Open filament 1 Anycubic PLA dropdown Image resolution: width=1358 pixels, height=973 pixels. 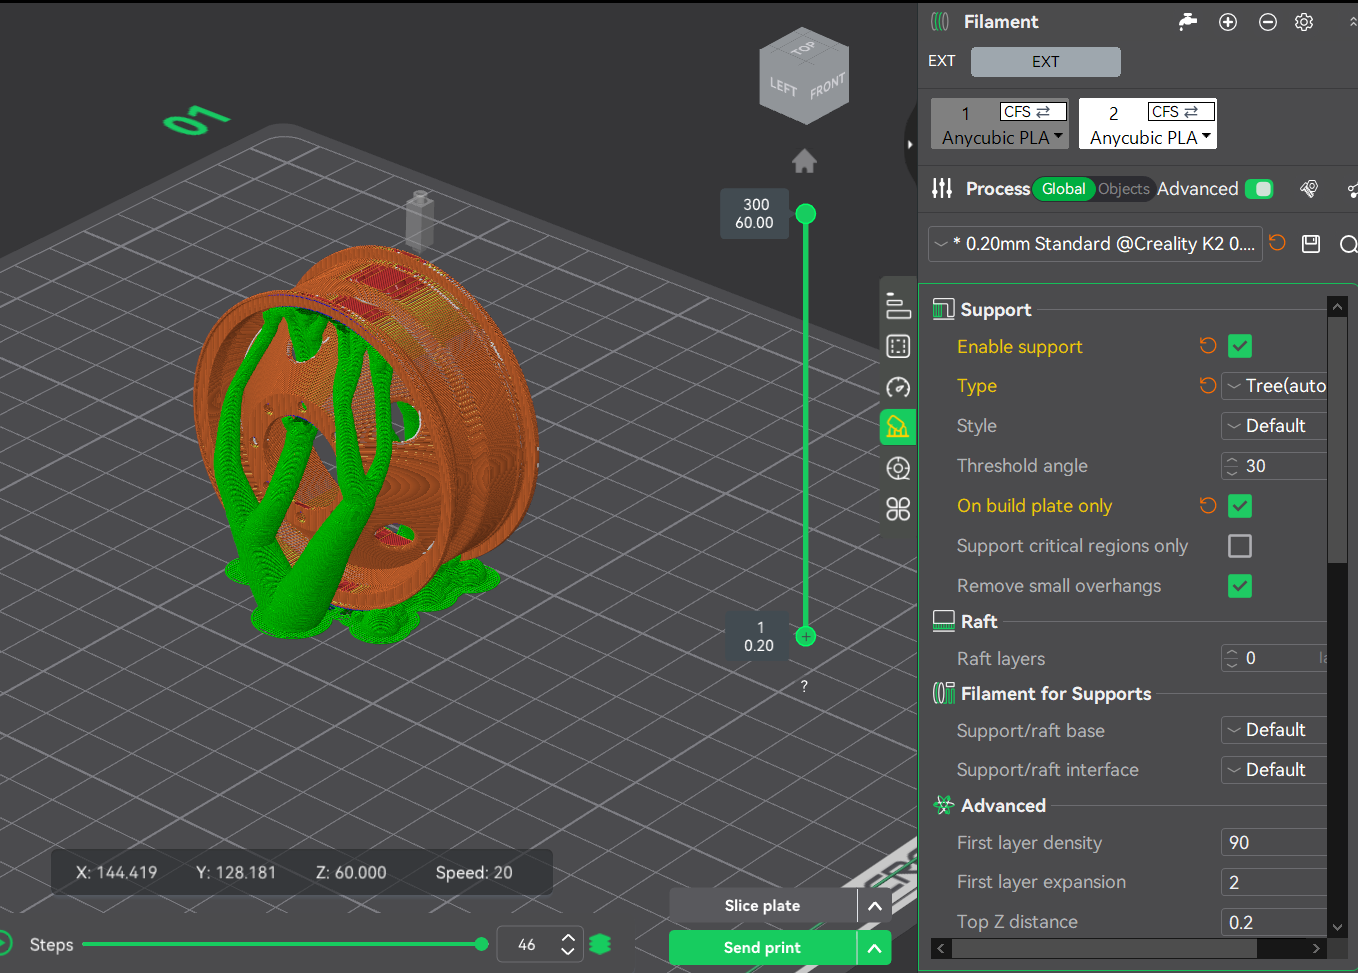[1000, 124]
